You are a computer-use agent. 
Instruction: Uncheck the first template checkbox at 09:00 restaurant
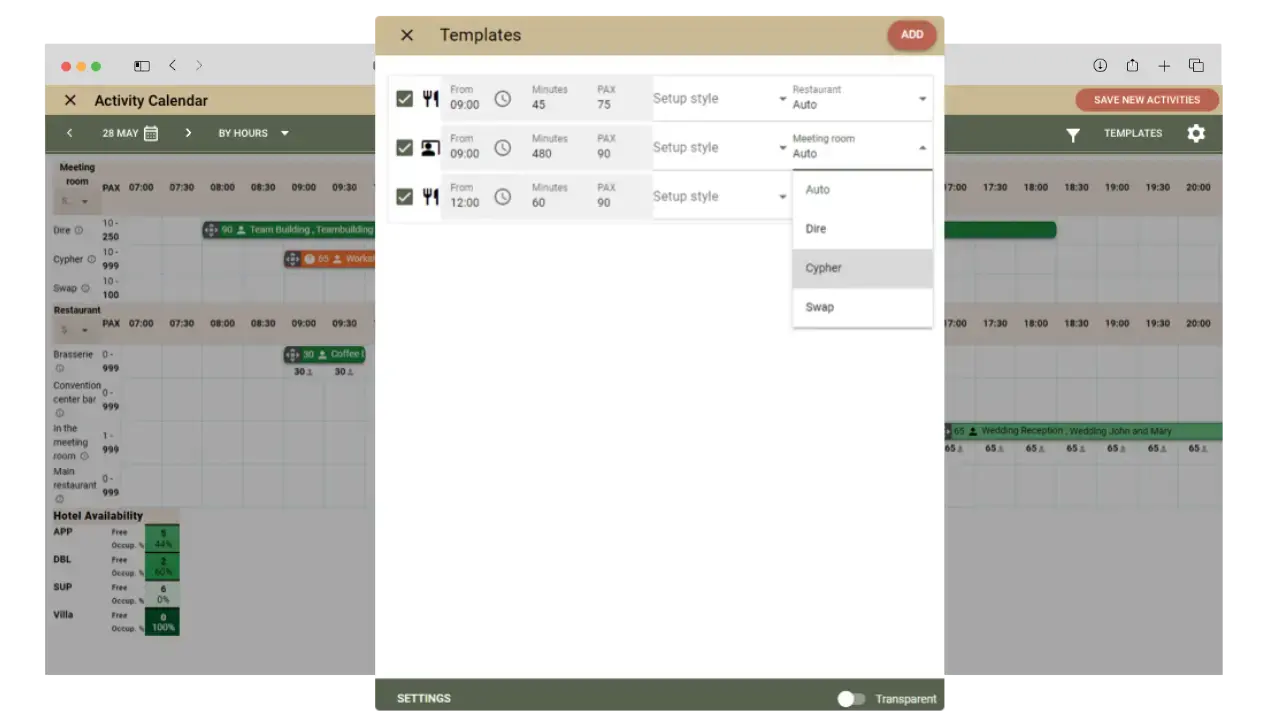404,99
